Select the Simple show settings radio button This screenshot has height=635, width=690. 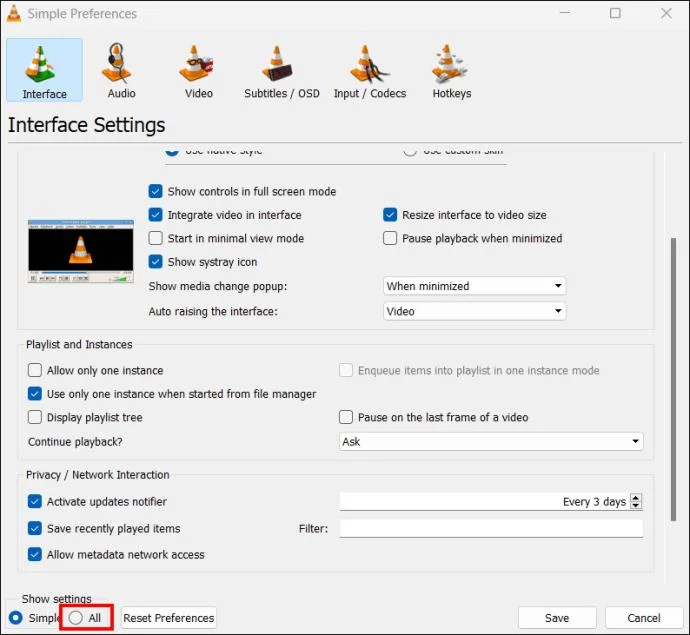pos(15,618)
